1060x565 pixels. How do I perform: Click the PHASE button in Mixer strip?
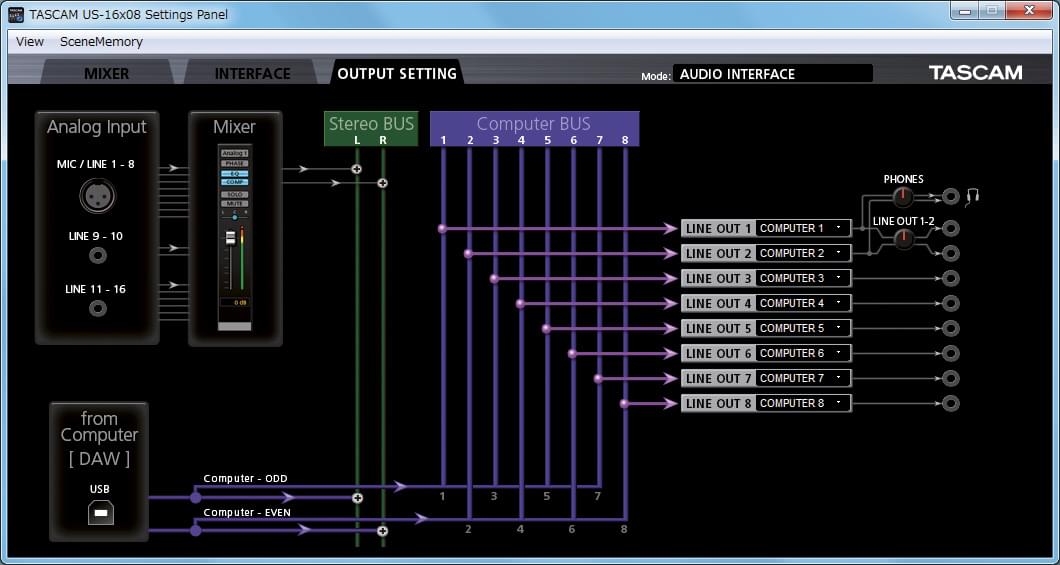coord(235,164)
